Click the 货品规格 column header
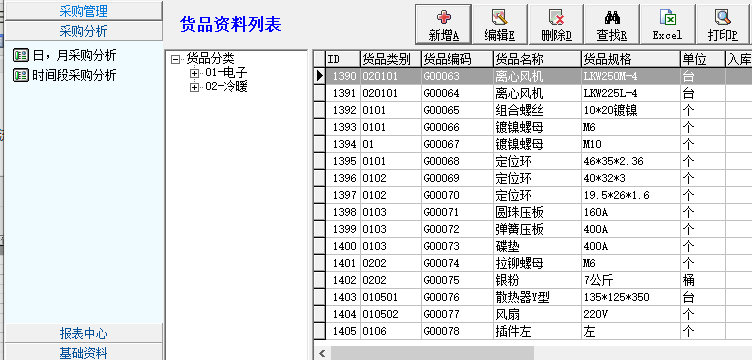This screenshot has width=752, height=360. click(631, 59)
